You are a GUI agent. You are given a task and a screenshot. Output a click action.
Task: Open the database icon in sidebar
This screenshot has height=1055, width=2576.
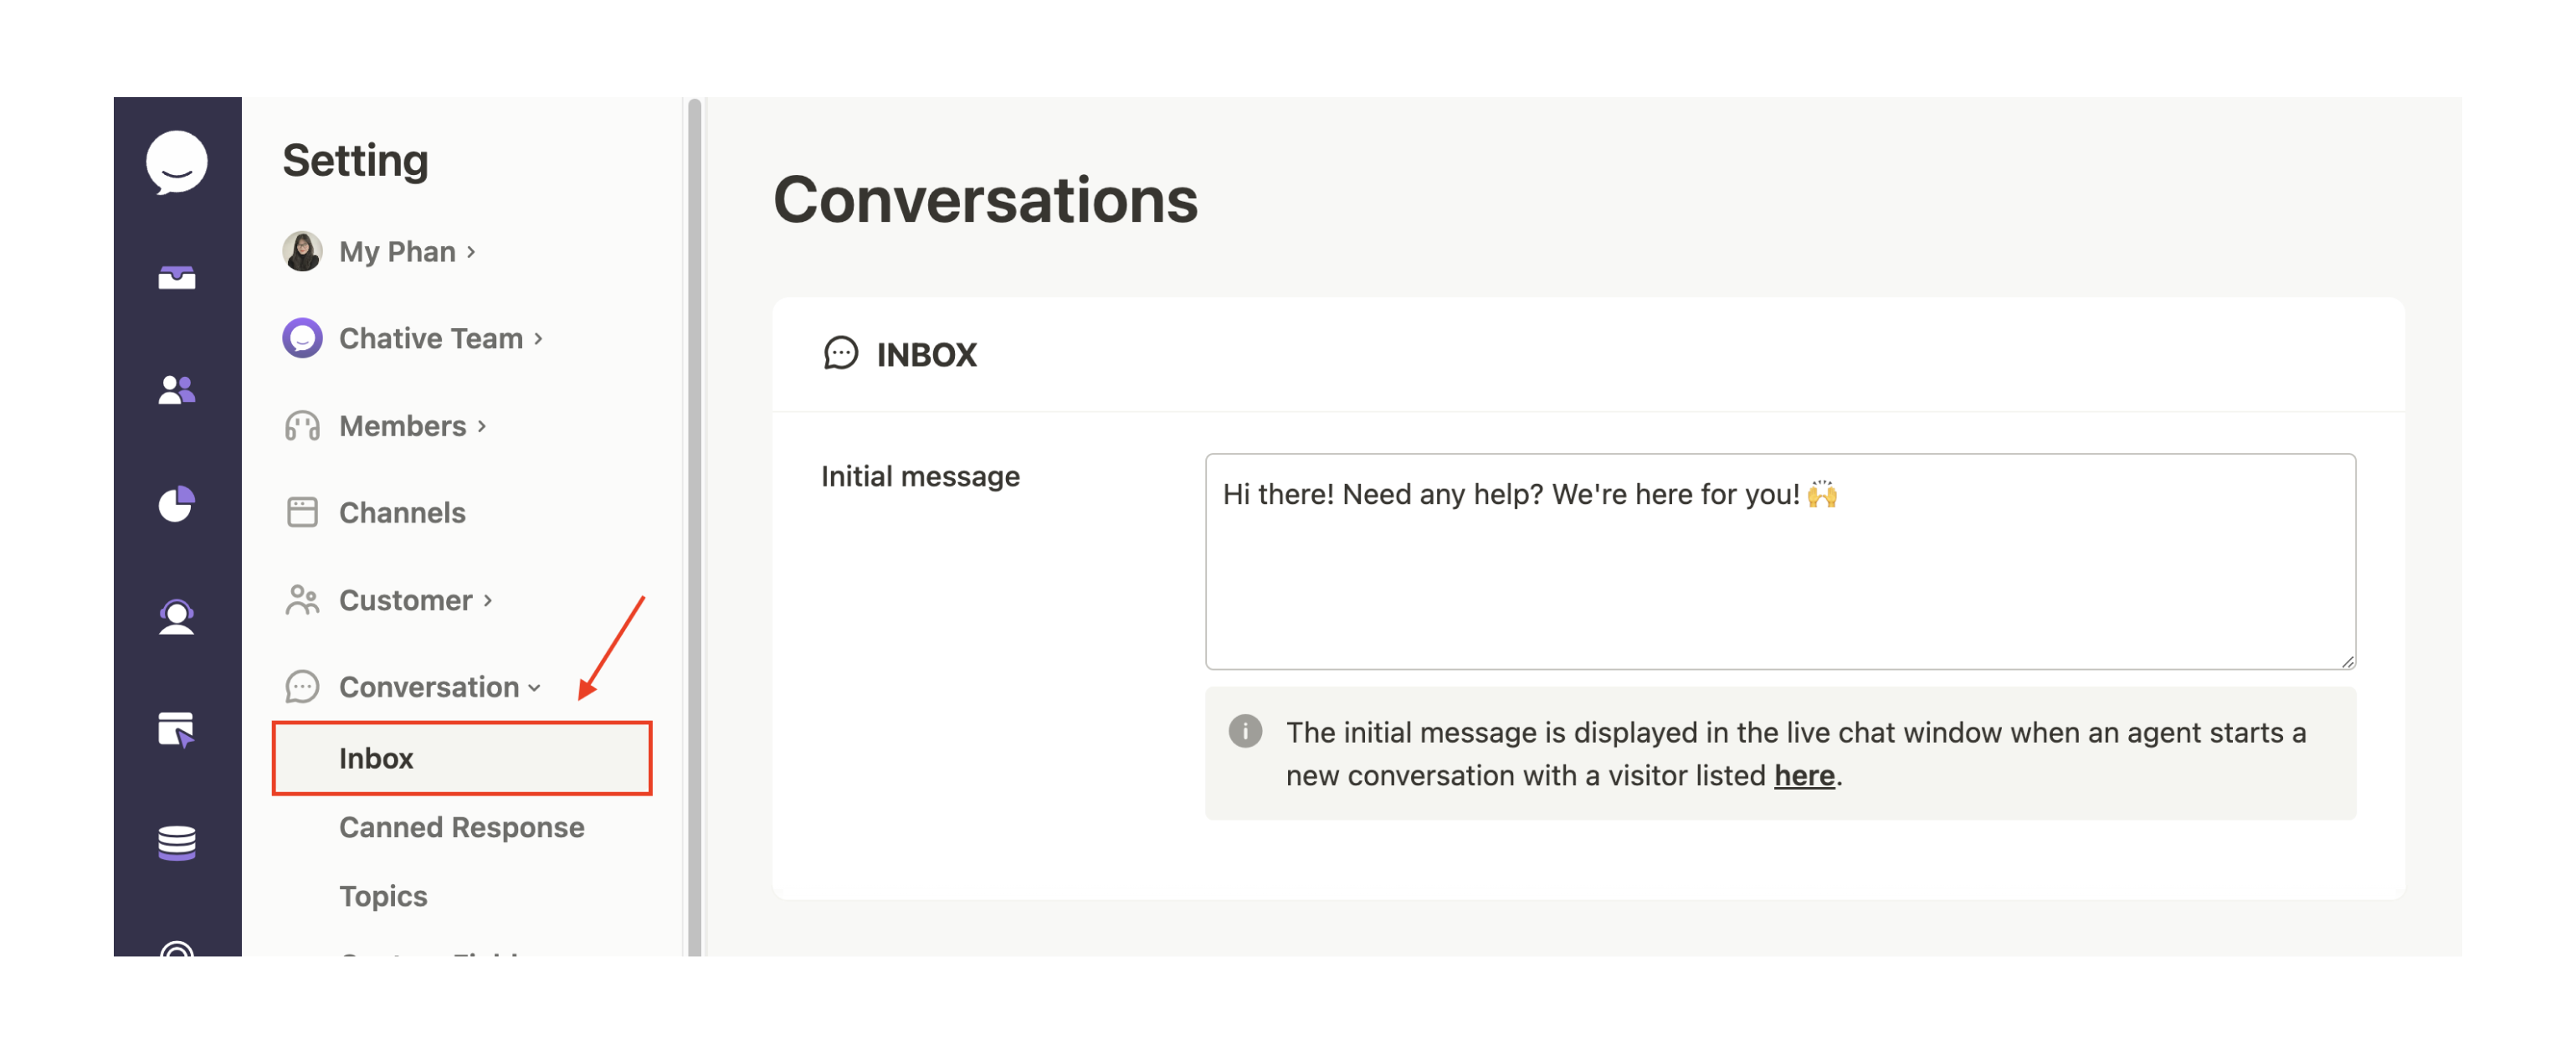(x=177, y=842)
